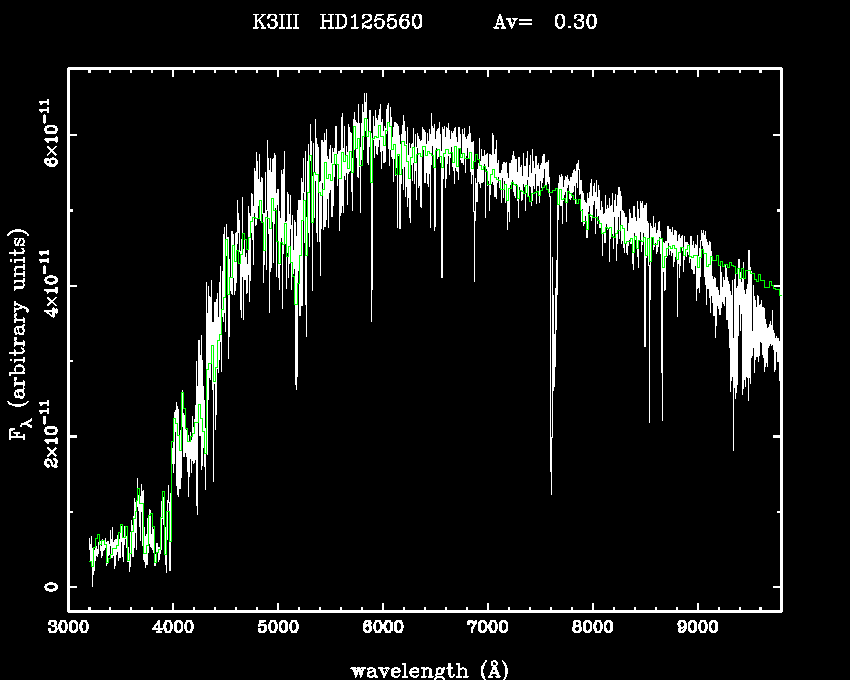Click the Fλ (arbitrary units) y-axis label

click(x=20, y=335)
